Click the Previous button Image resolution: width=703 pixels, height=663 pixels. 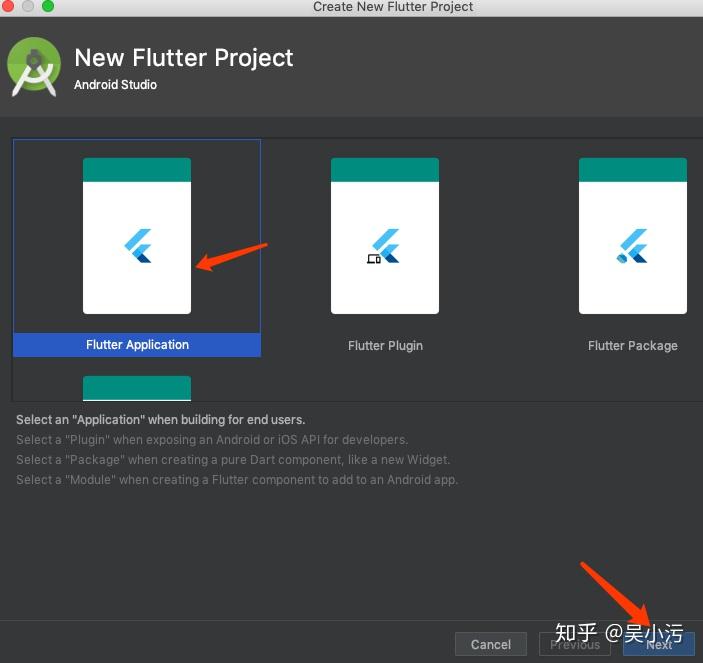575,644
